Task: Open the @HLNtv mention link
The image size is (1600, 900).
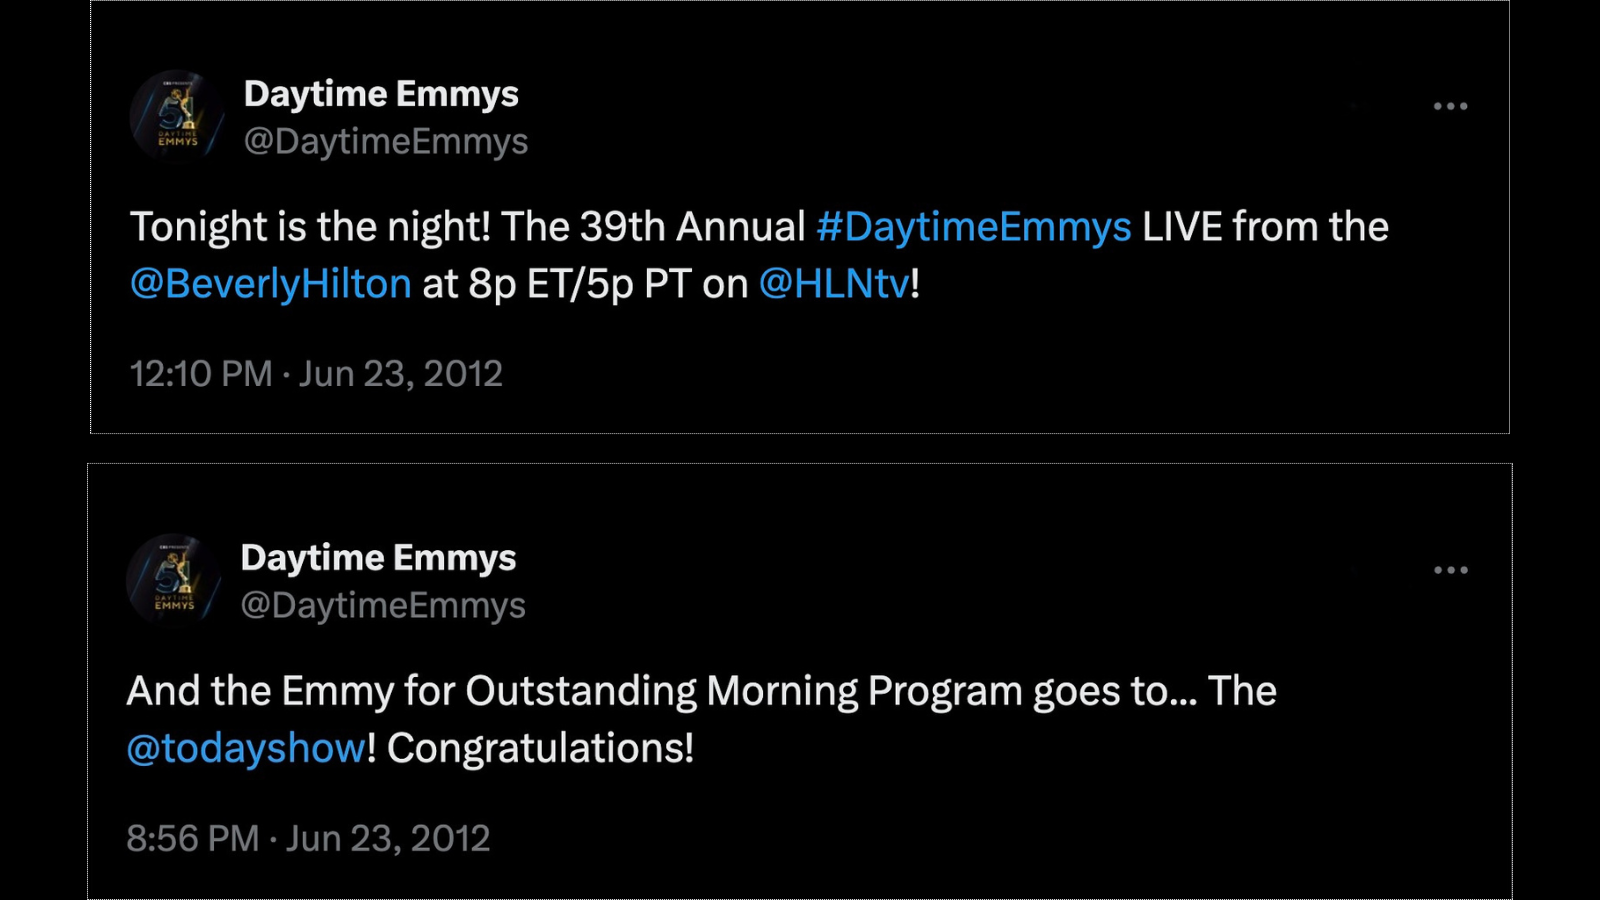Action: 834,285
